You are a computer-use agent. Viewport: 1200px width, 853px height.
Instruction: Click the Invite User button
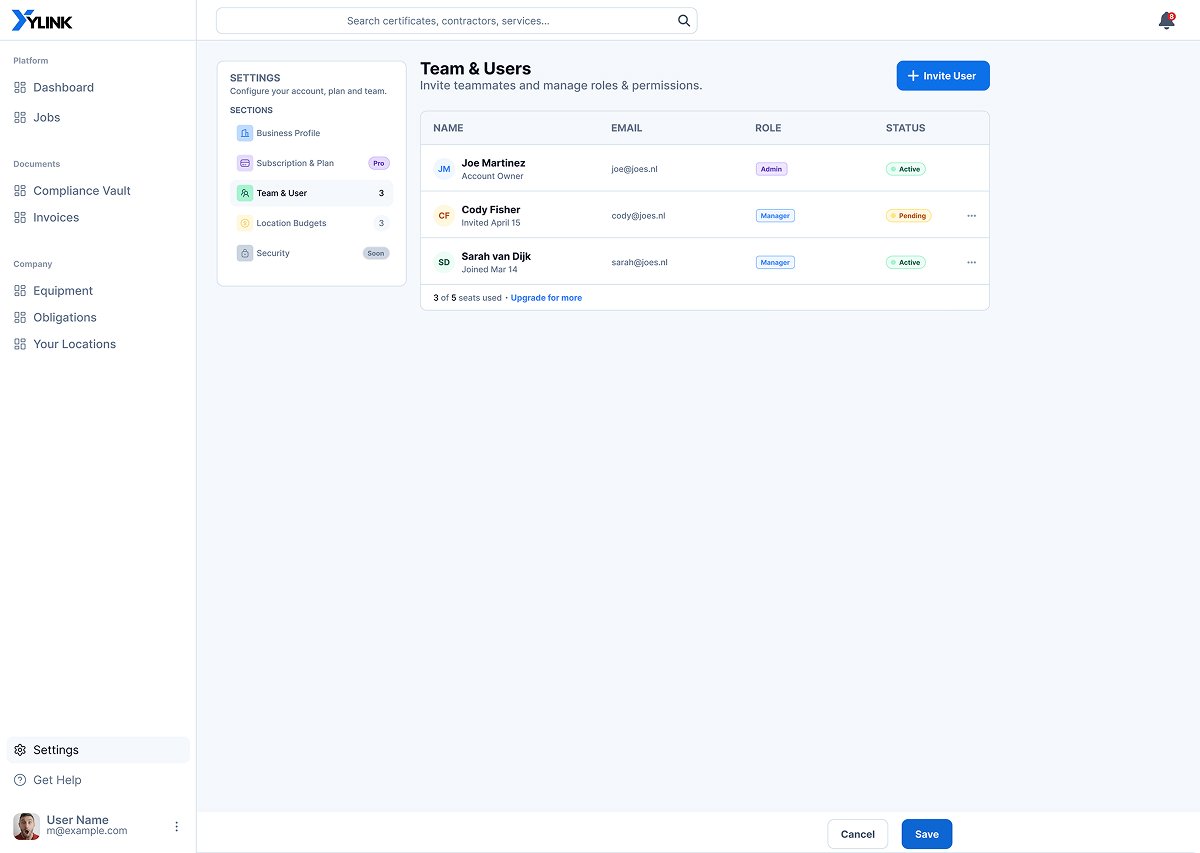click(943, 76)
